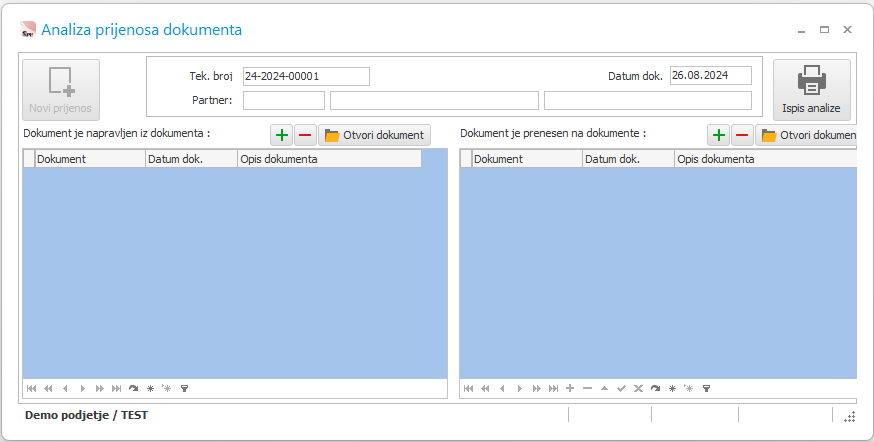
Task: Focus the Tek. broj field
Action: pyautogui.click(x=306, y=76)
